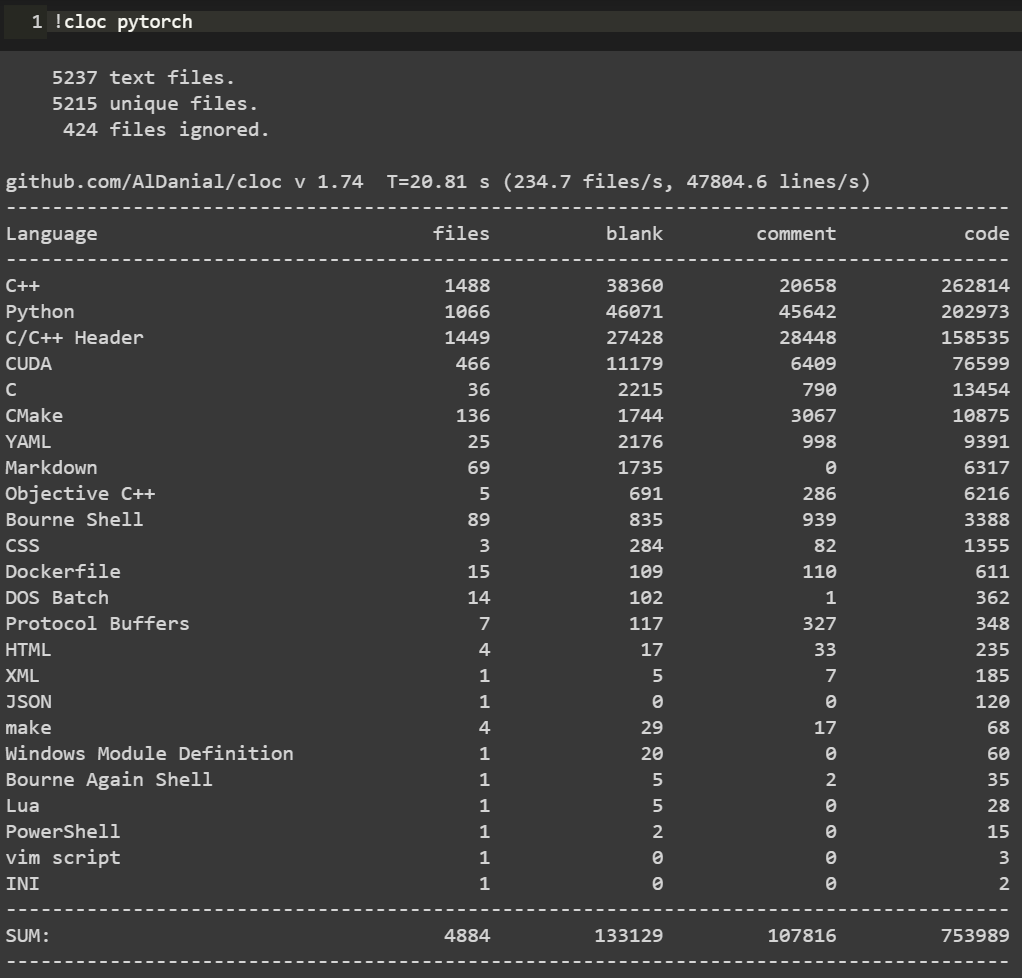Viewport: 1022px width, 978px height.
Task: Click the 'Protocol Buffers' row label
Action: pyautogui.click(x=98, y=624)
